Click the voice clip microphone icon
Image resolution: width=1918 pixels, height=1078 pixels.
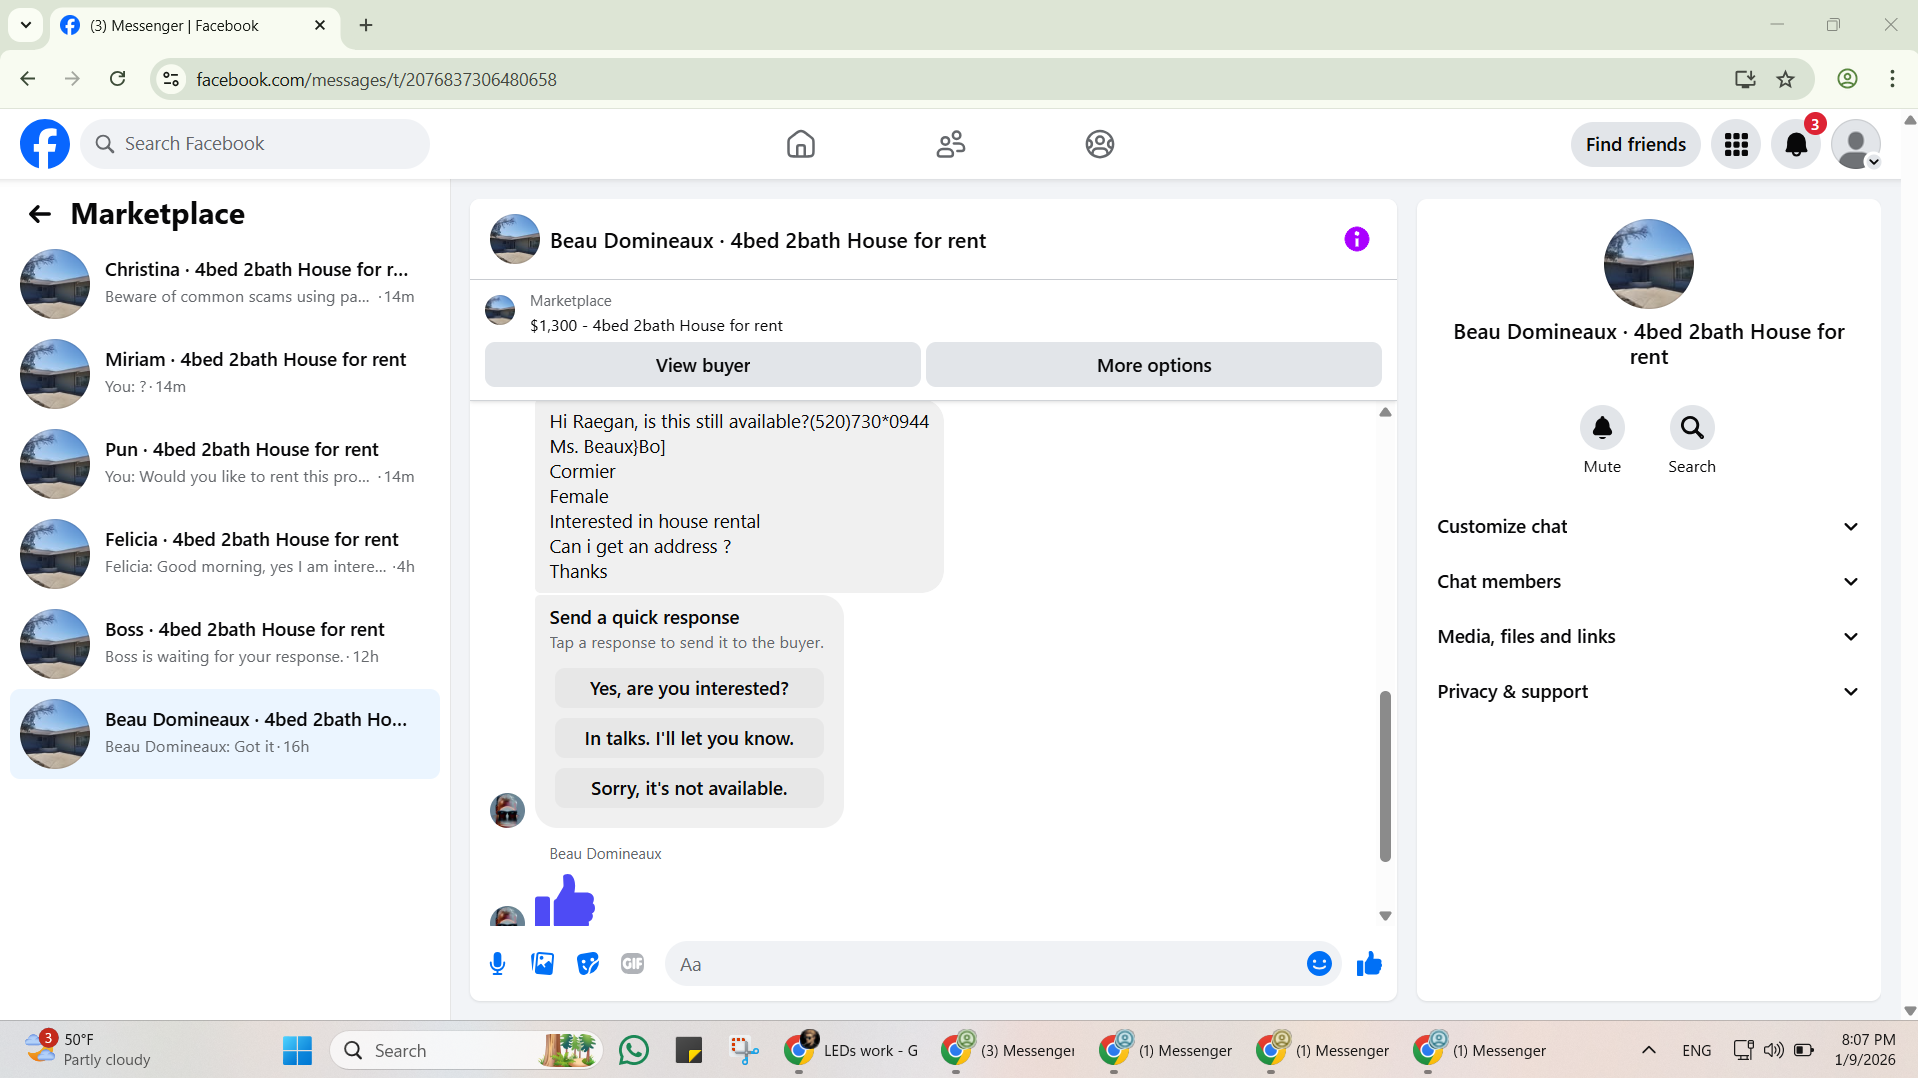(x=497, y=964)
